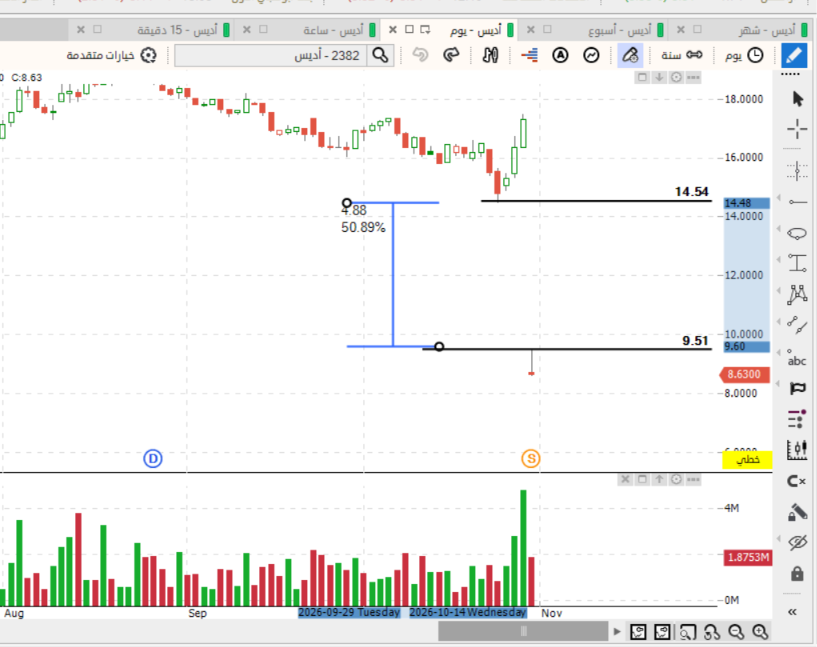
Task: Select the dashed cross-line cursor tool
Action: [797, 170]
